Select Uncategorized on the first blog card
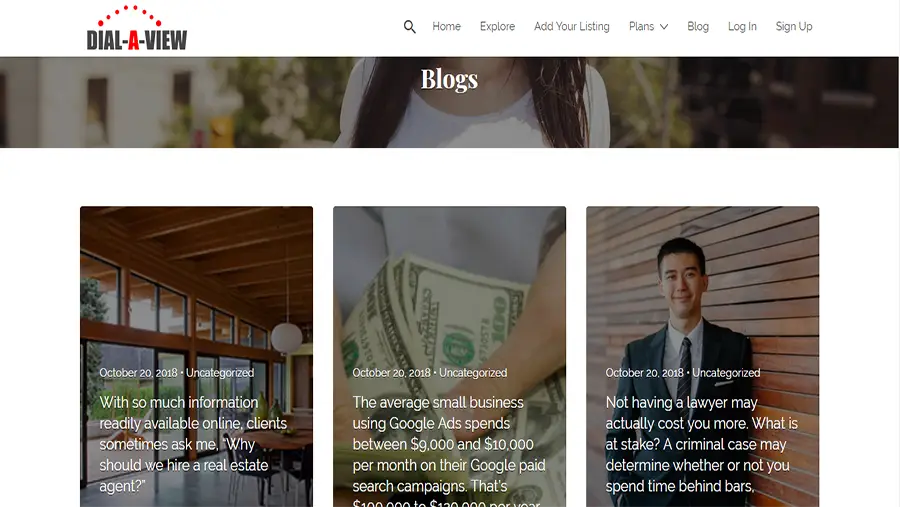 point(220,373)
